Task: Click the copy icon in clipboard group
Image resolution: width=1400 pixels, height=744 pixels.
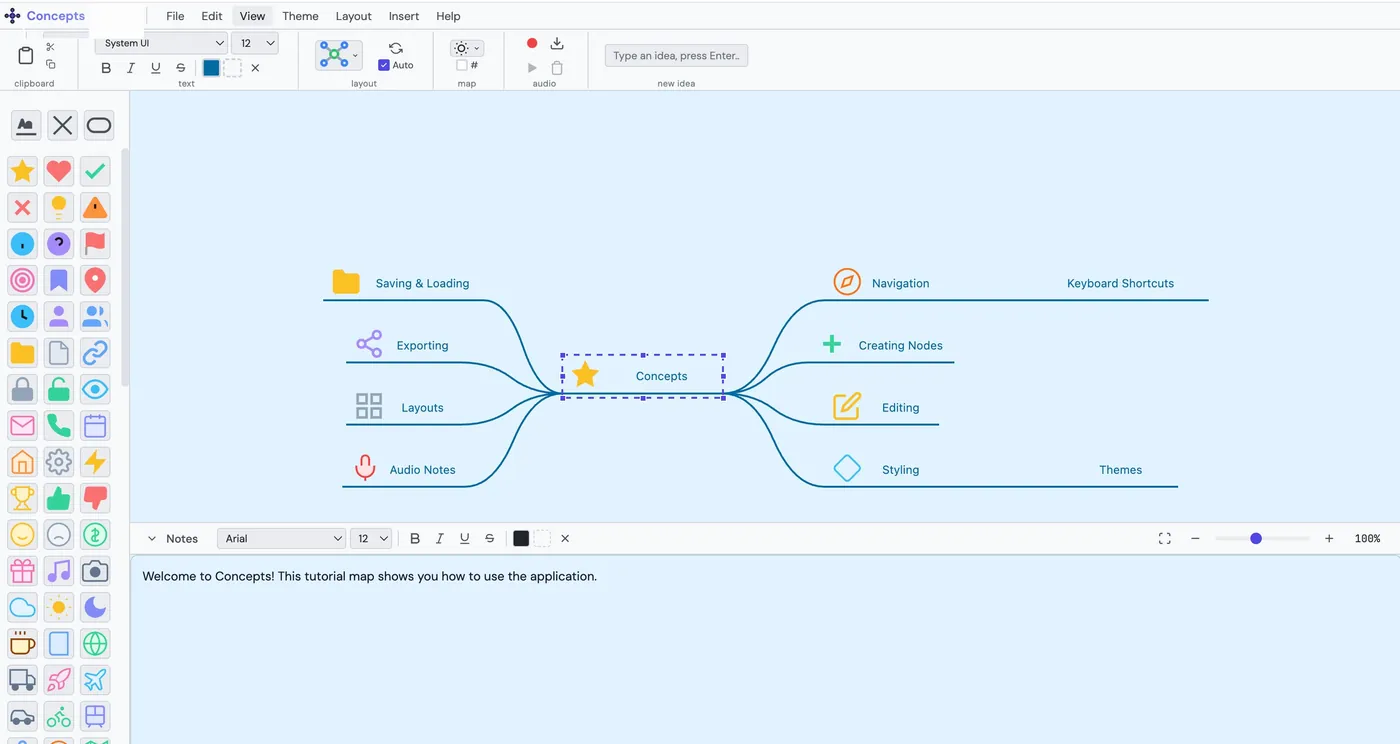Action: [51, 64]
